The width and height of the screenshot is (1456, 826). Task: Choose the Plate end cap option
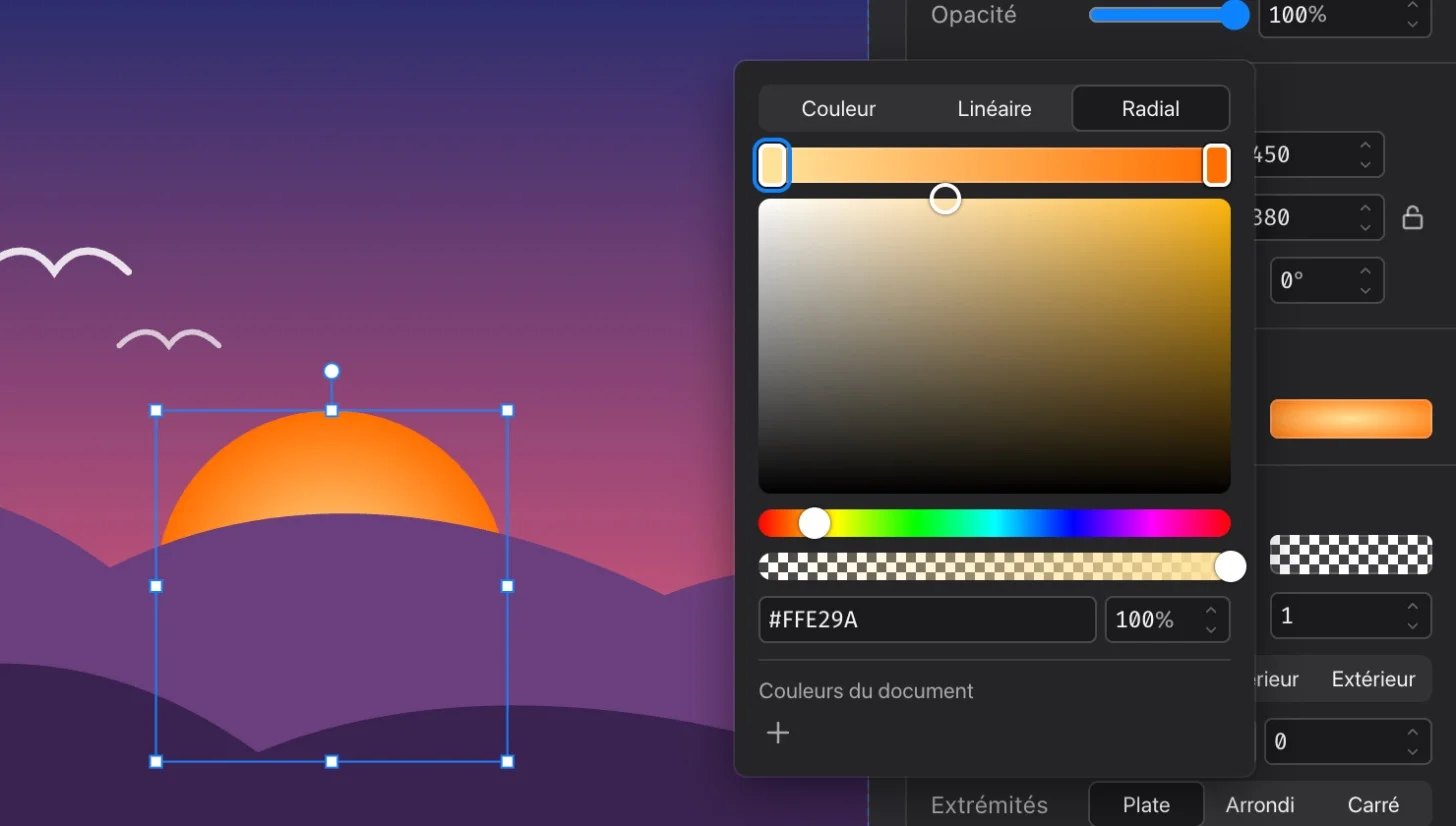[x=1146, y=805]
